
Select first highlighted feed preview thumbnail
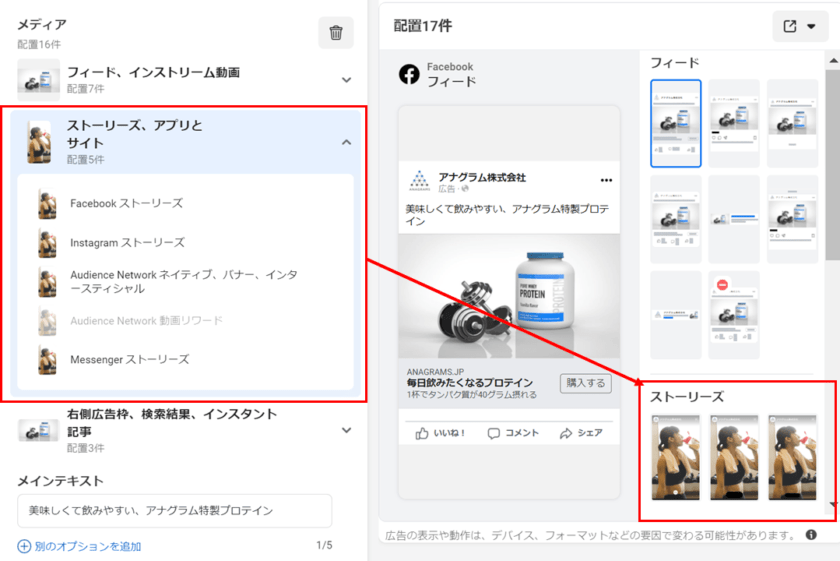pos(676,123)
